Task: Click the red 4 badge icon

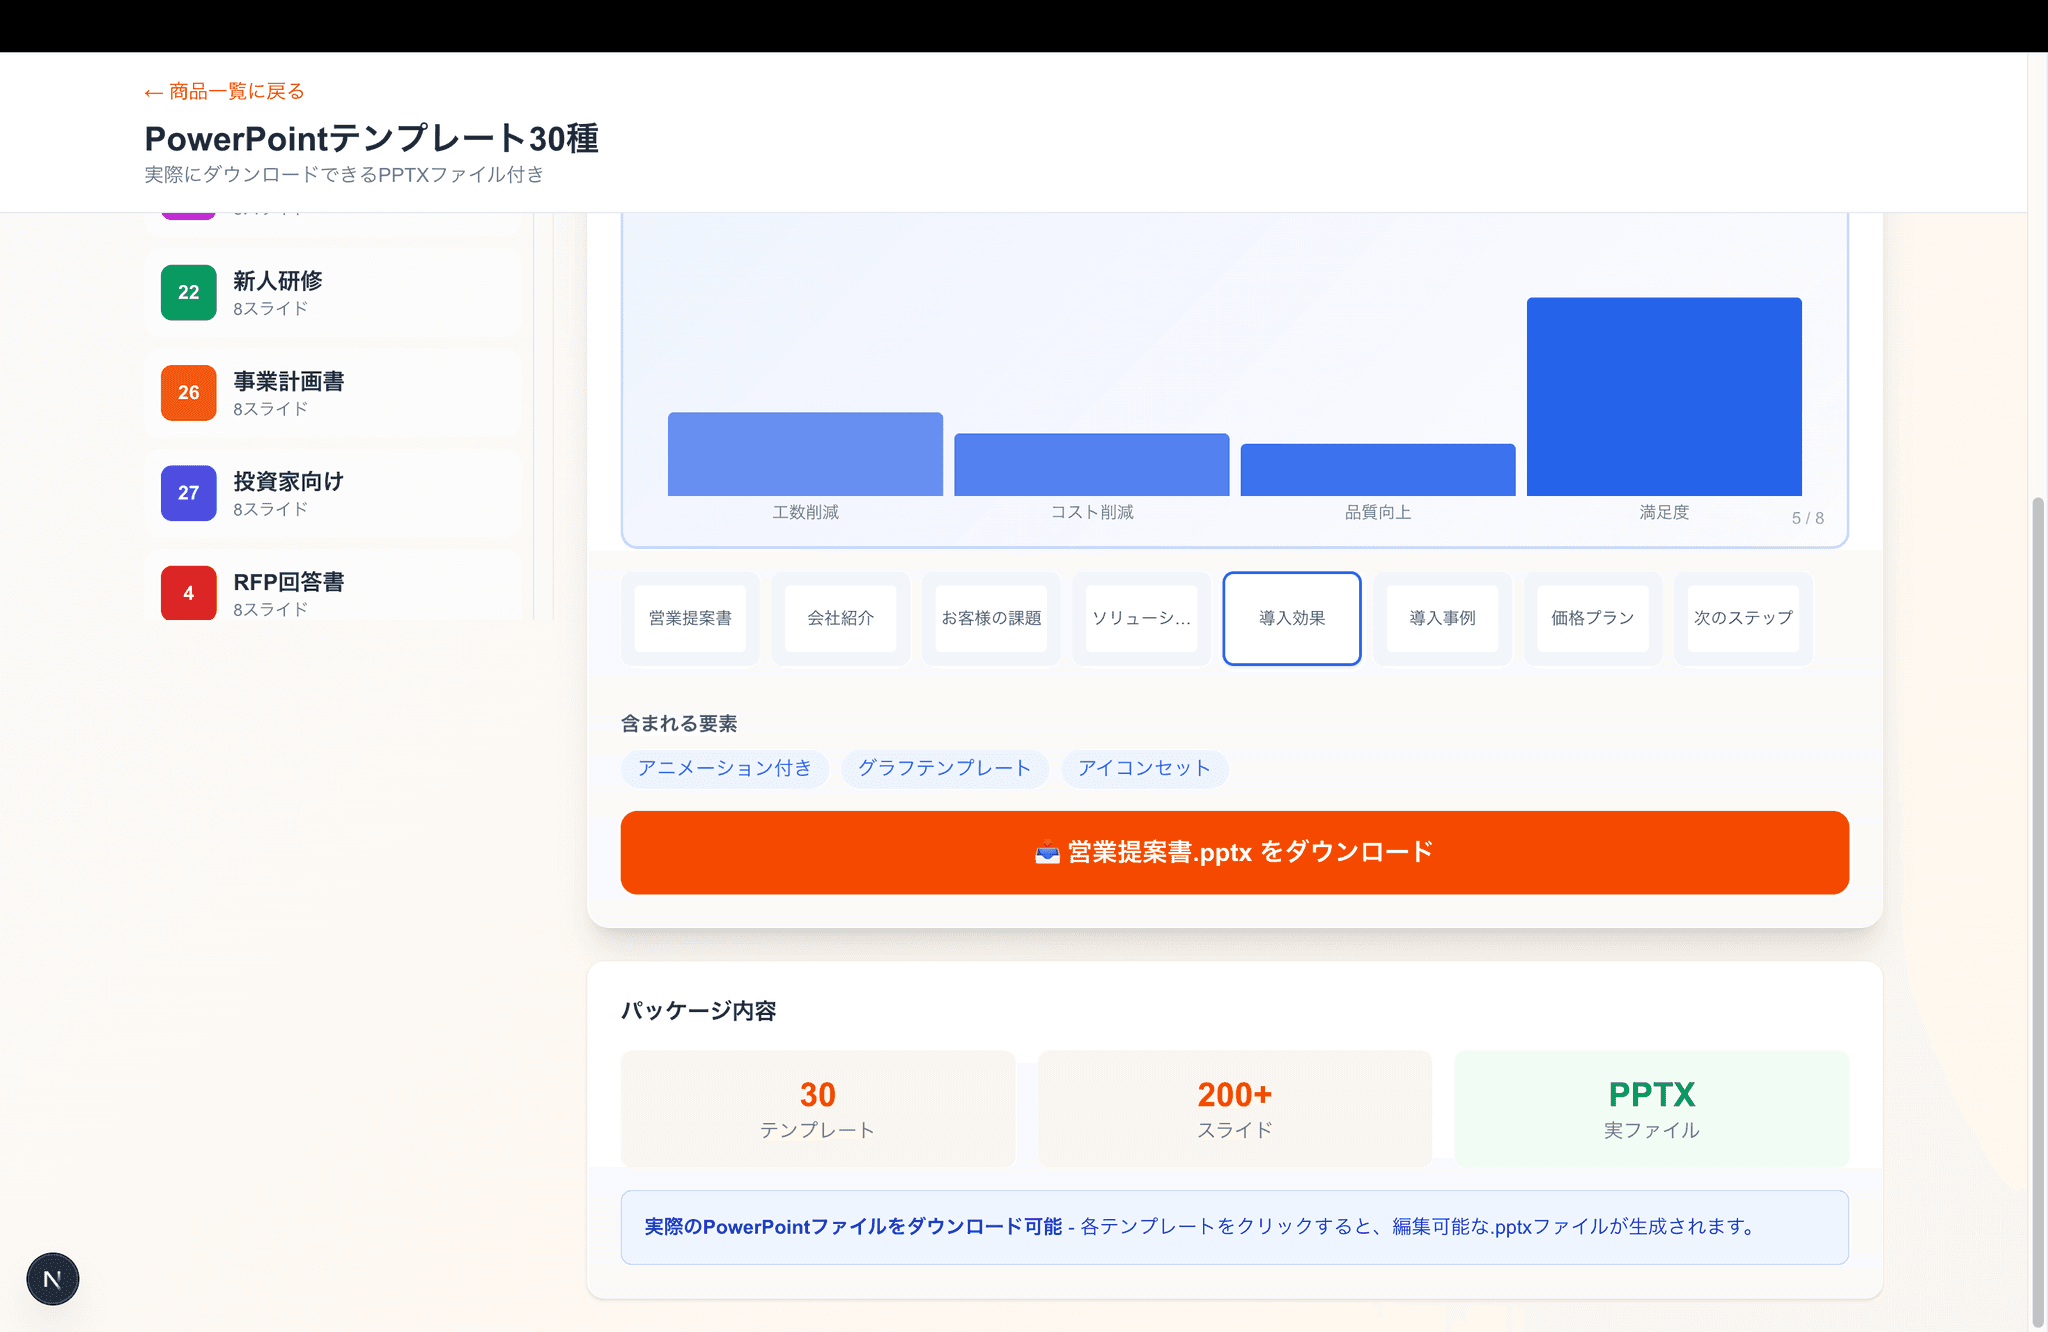Action: 188,592
